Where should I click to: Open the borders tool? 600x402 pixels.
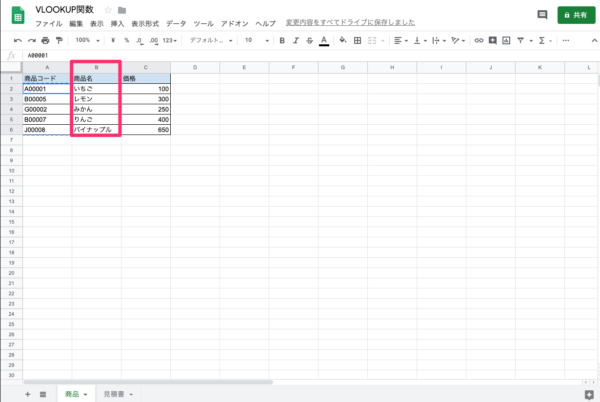tap(357, 41)
